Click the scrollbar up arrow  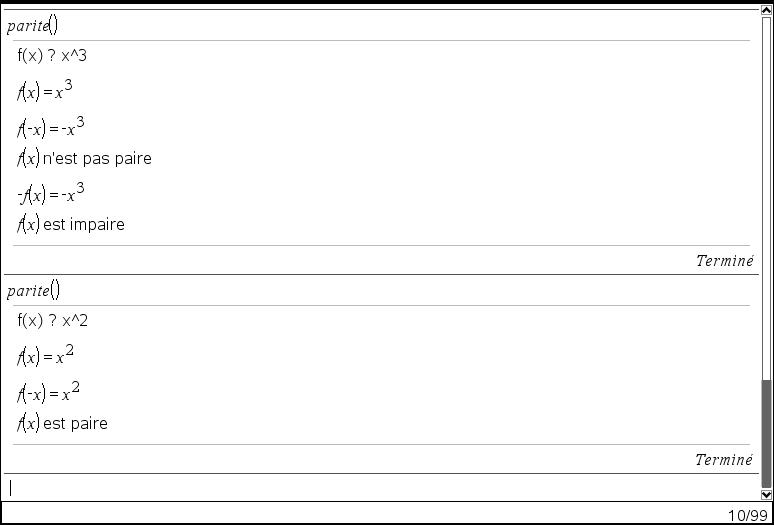point(766,9)
